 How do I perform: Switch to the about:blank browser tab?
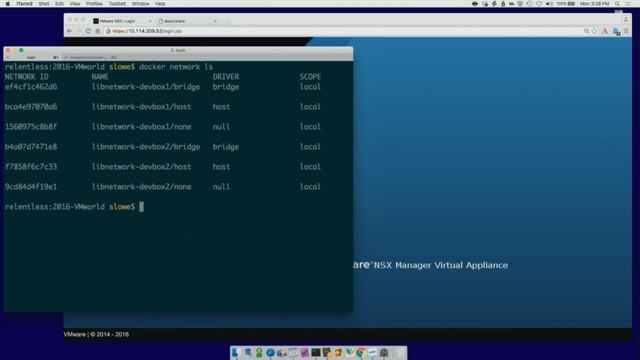187,21
